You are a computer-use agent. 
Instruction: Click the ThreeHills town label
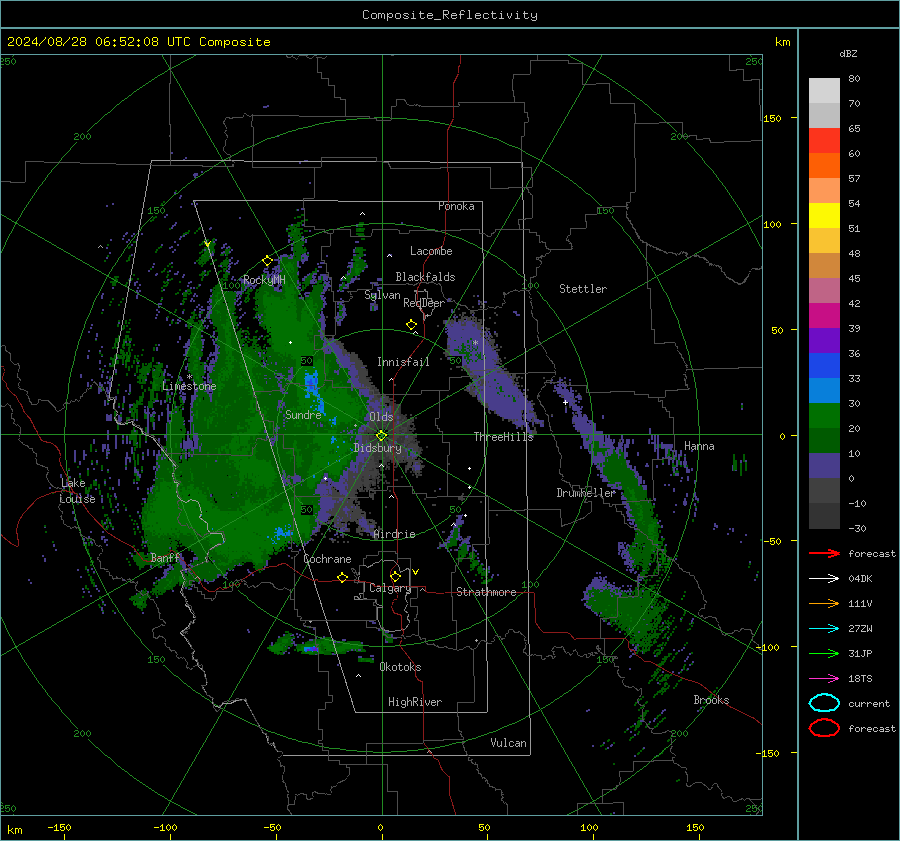(503, 437)
